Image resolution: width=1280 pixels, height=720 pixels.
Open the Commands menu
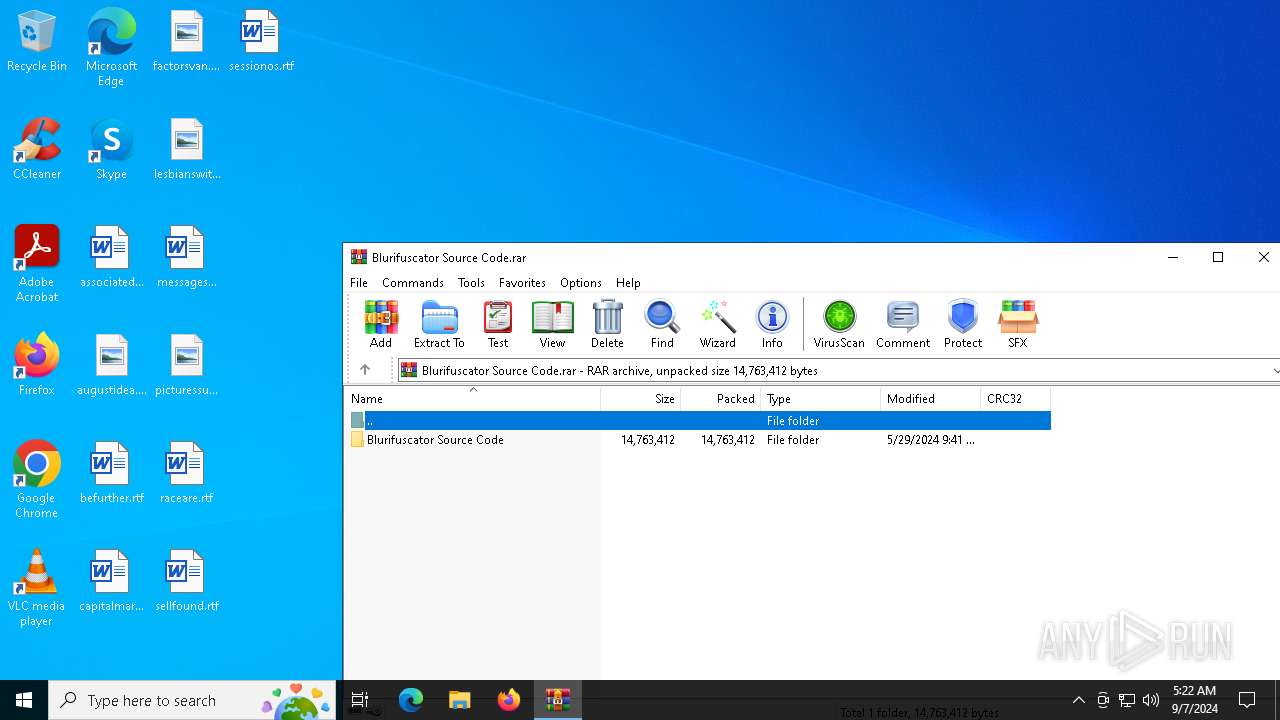click(x=413, y=283)
